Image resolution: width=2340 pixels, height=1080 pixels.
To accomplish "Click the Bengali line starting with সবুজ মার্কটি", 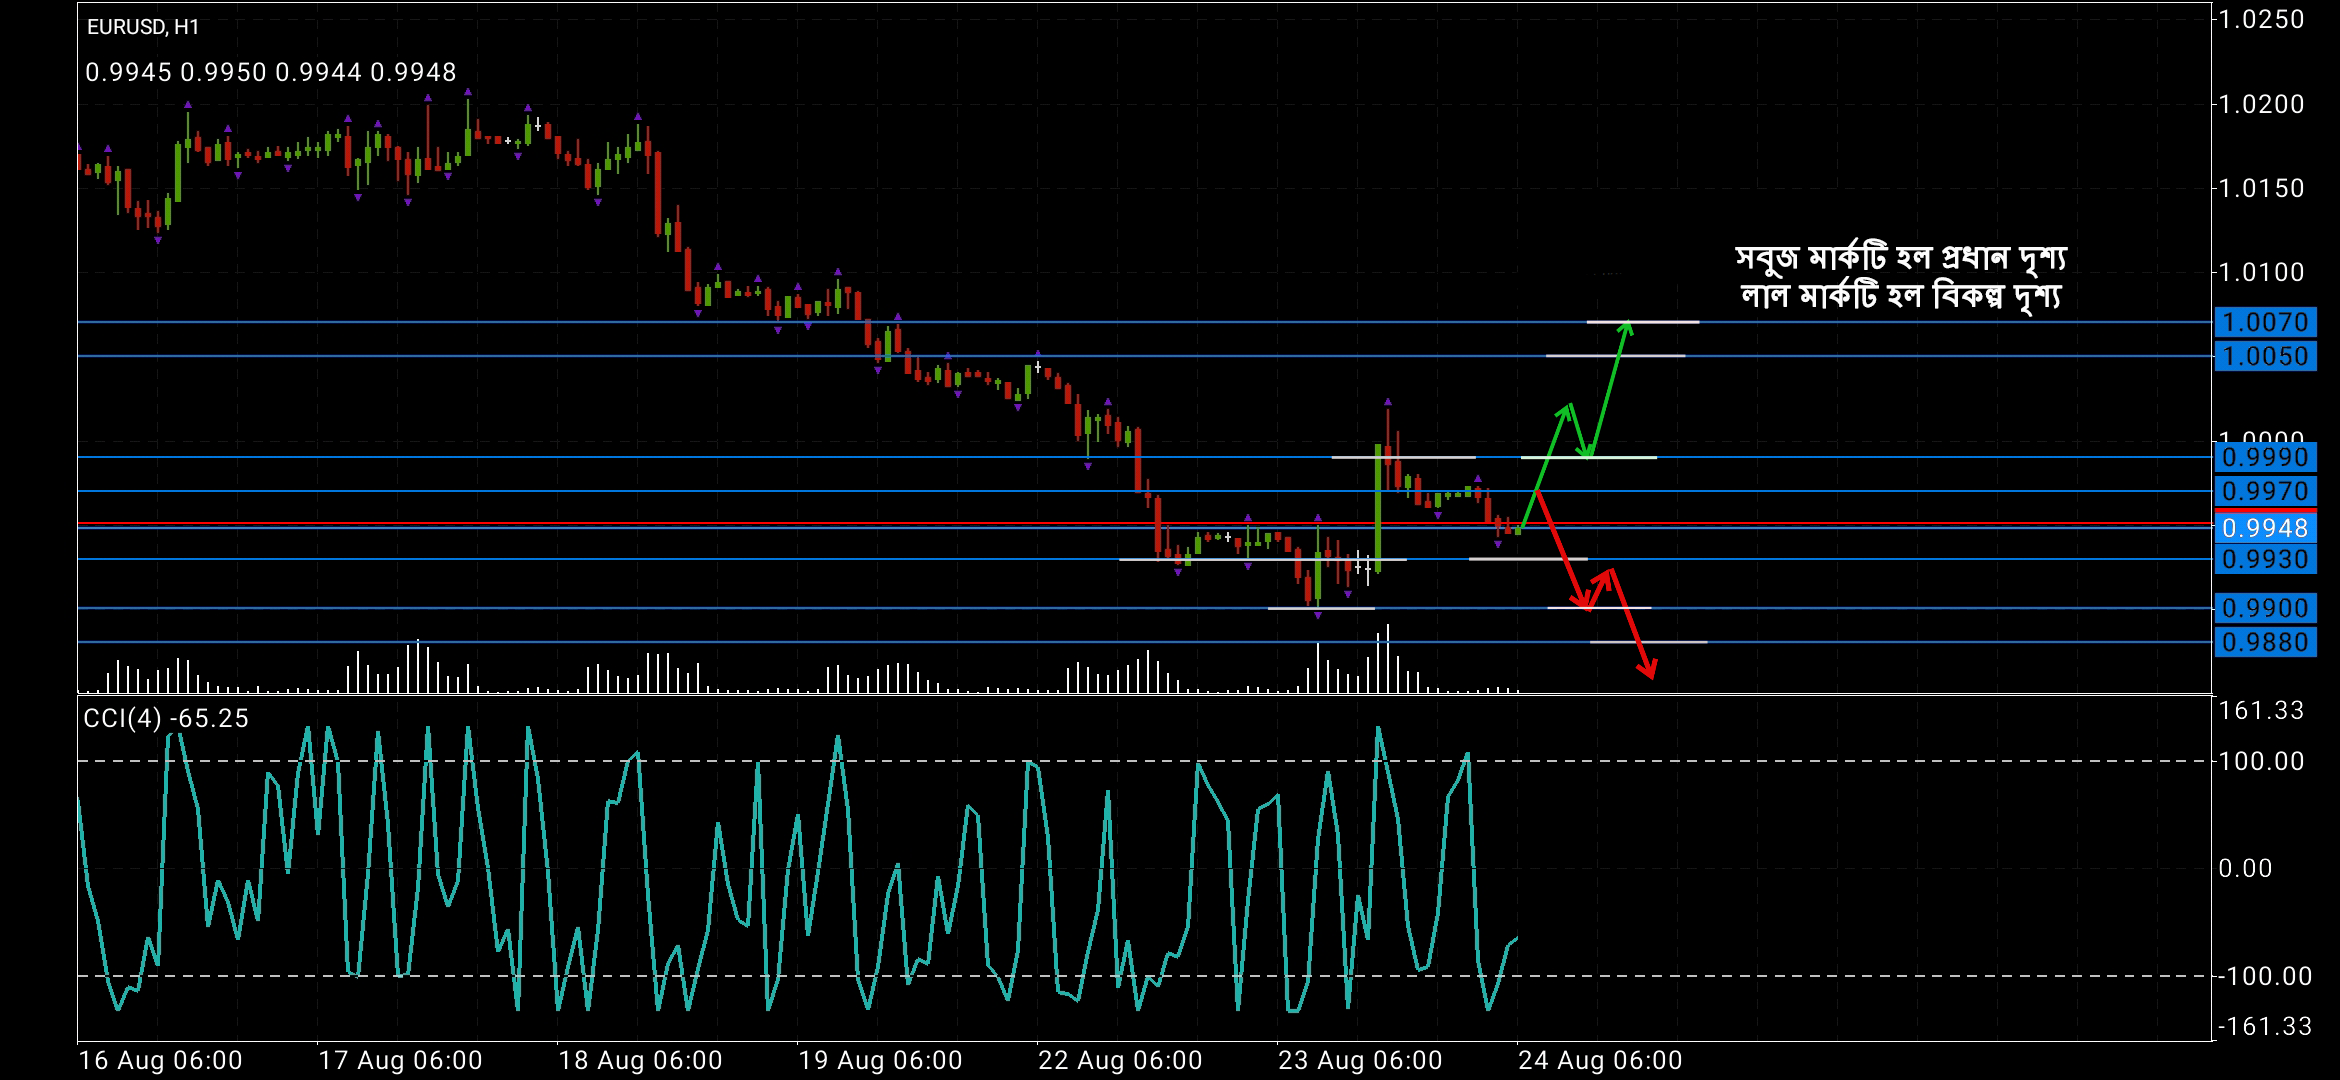I will (1901, 258).
